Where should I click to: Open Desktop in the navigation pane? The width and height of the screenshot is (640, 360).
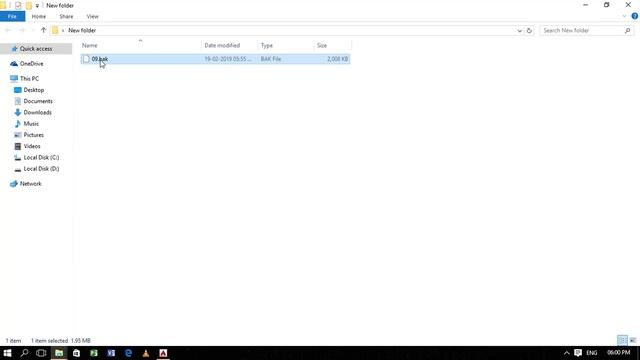(x=33, y=90)
